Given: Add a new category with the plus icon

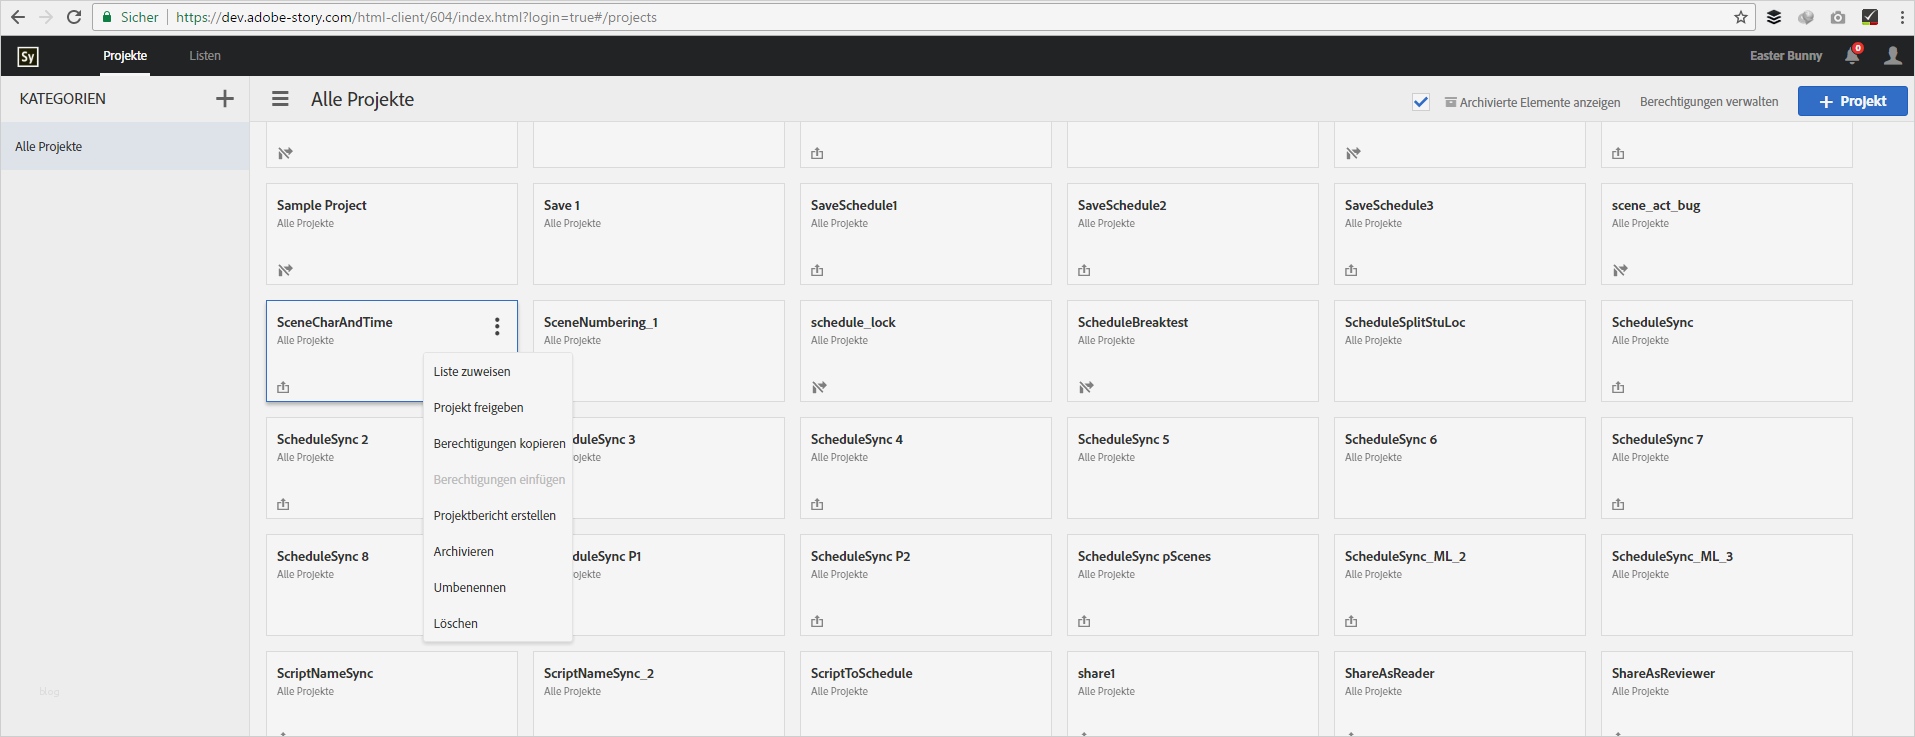Looking at the screenshot, I should pyautogui.click(x=225, y=98).
